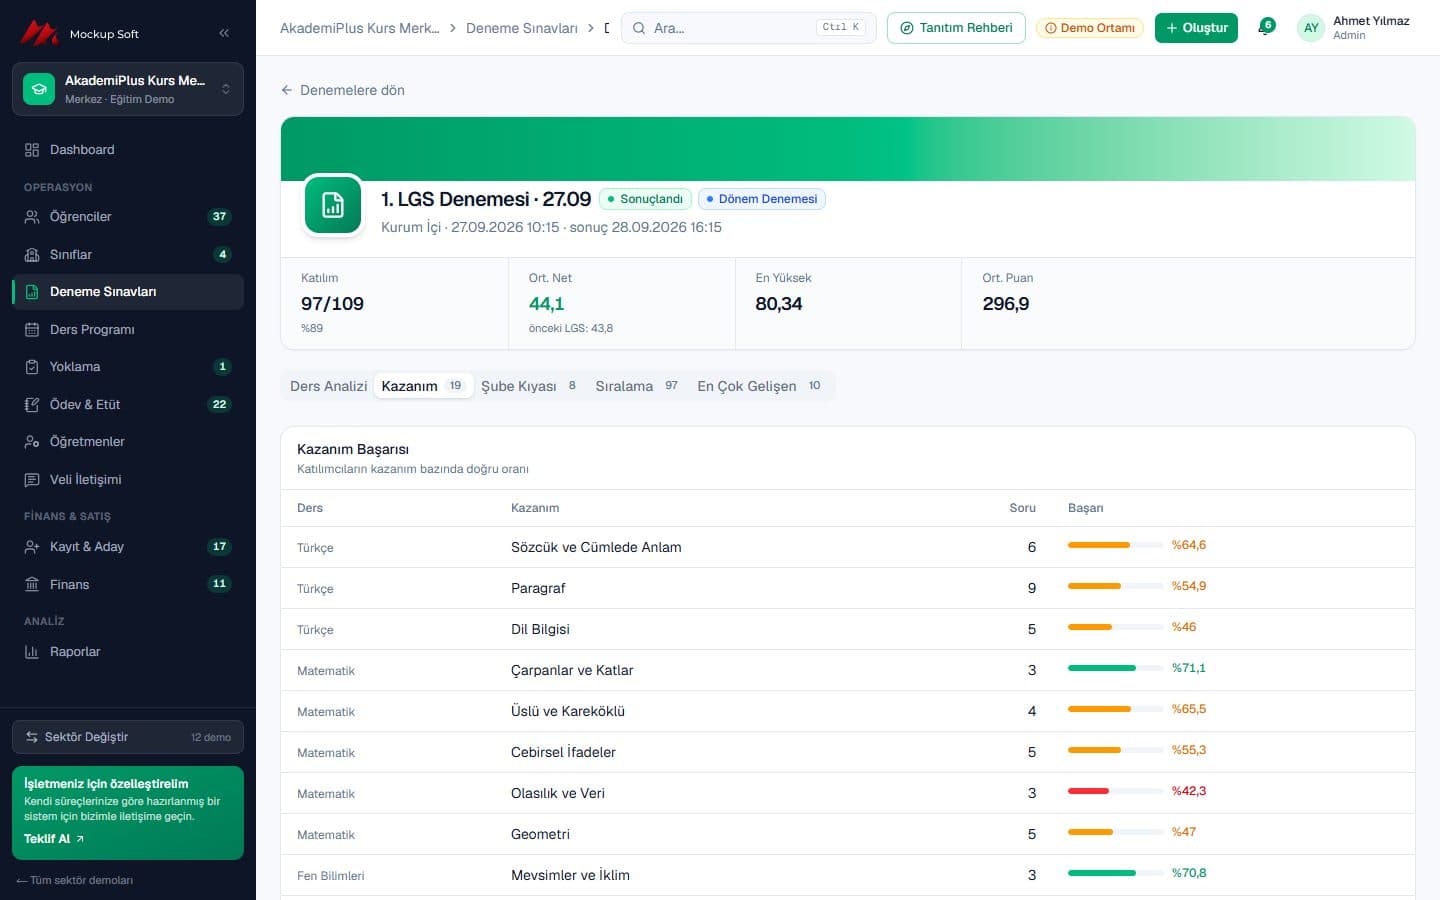Screen dimensions: 1440x900
Task: Open the Ödev & Etüt edit icon
Action: (32, 405)
